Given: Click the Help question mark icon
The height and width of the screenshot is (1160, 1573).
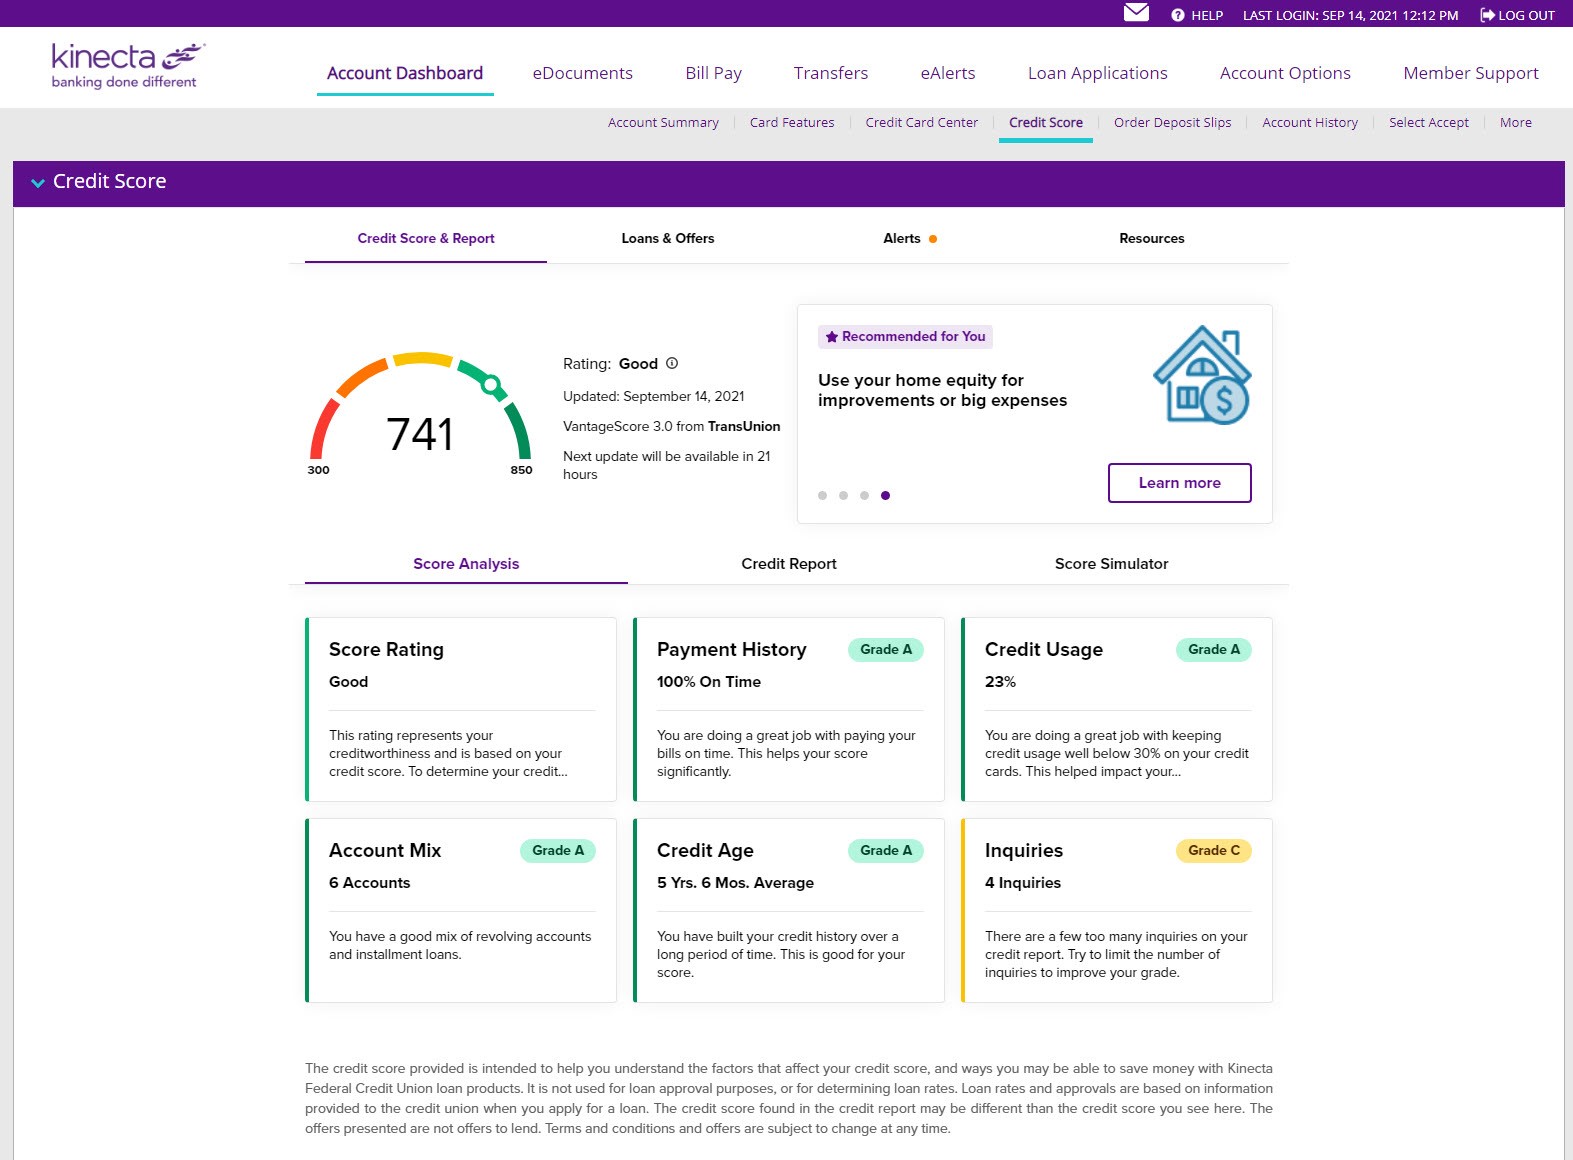Looking at the screenshot, I should pos(1178,15).
